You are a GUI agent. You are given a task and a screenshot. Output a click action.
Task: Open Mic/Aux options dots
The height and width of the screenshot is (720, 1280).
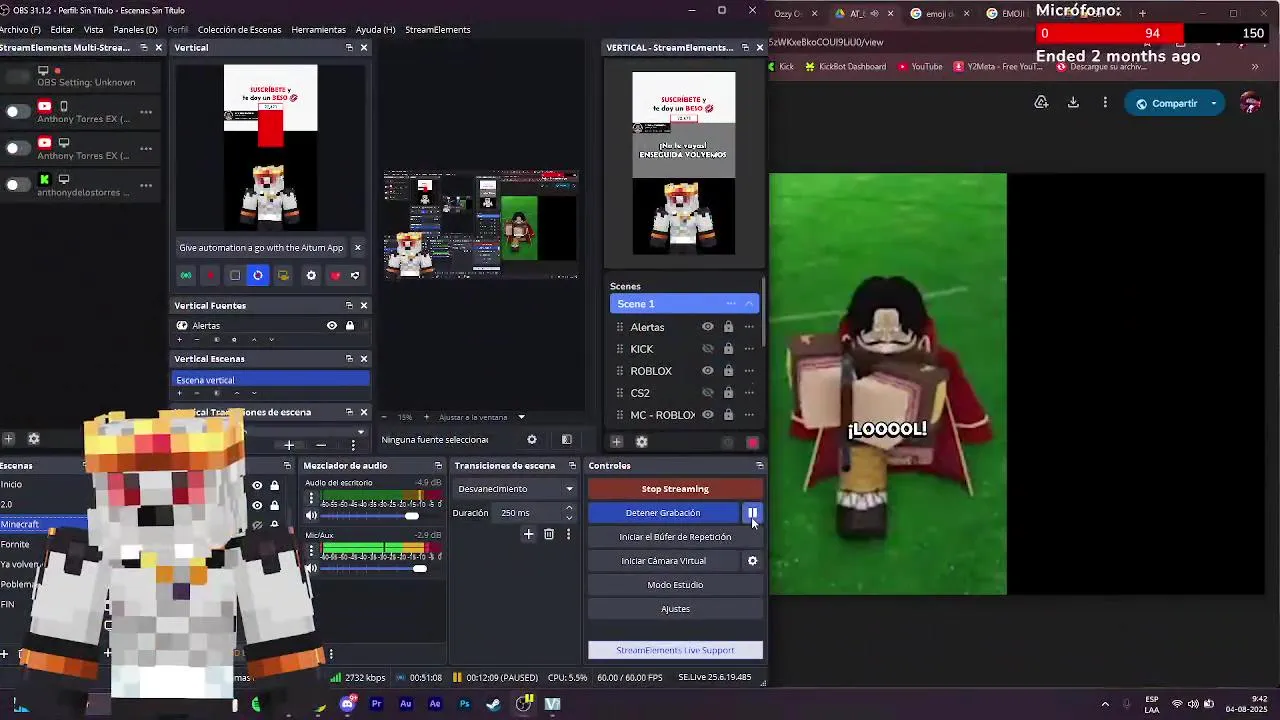[x=311, y=552]
